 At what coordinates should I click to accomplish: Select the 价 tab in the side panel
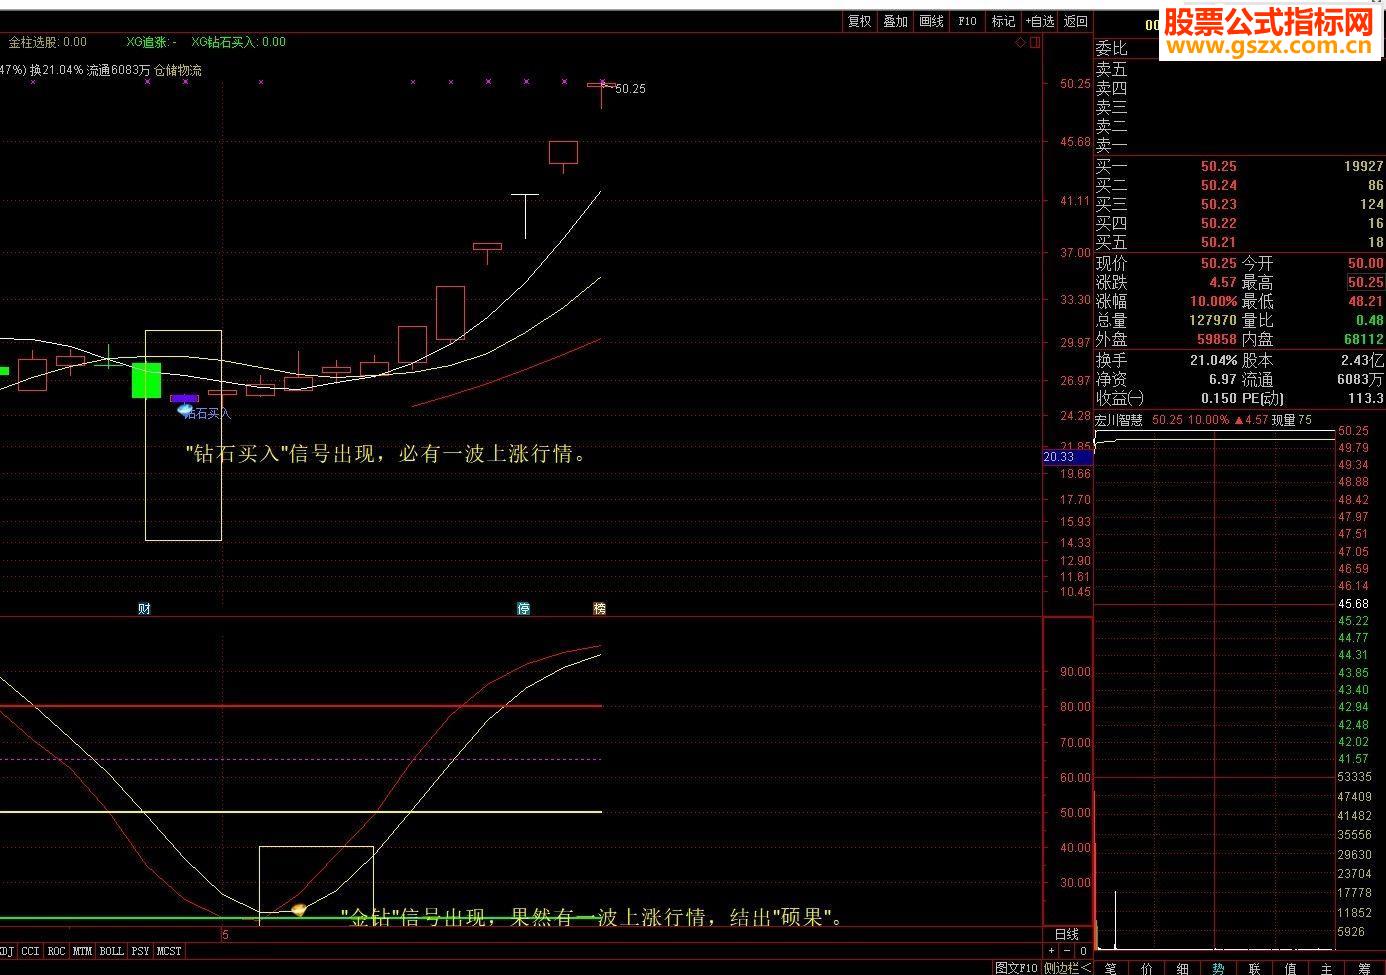click(x=1147, y=967)
